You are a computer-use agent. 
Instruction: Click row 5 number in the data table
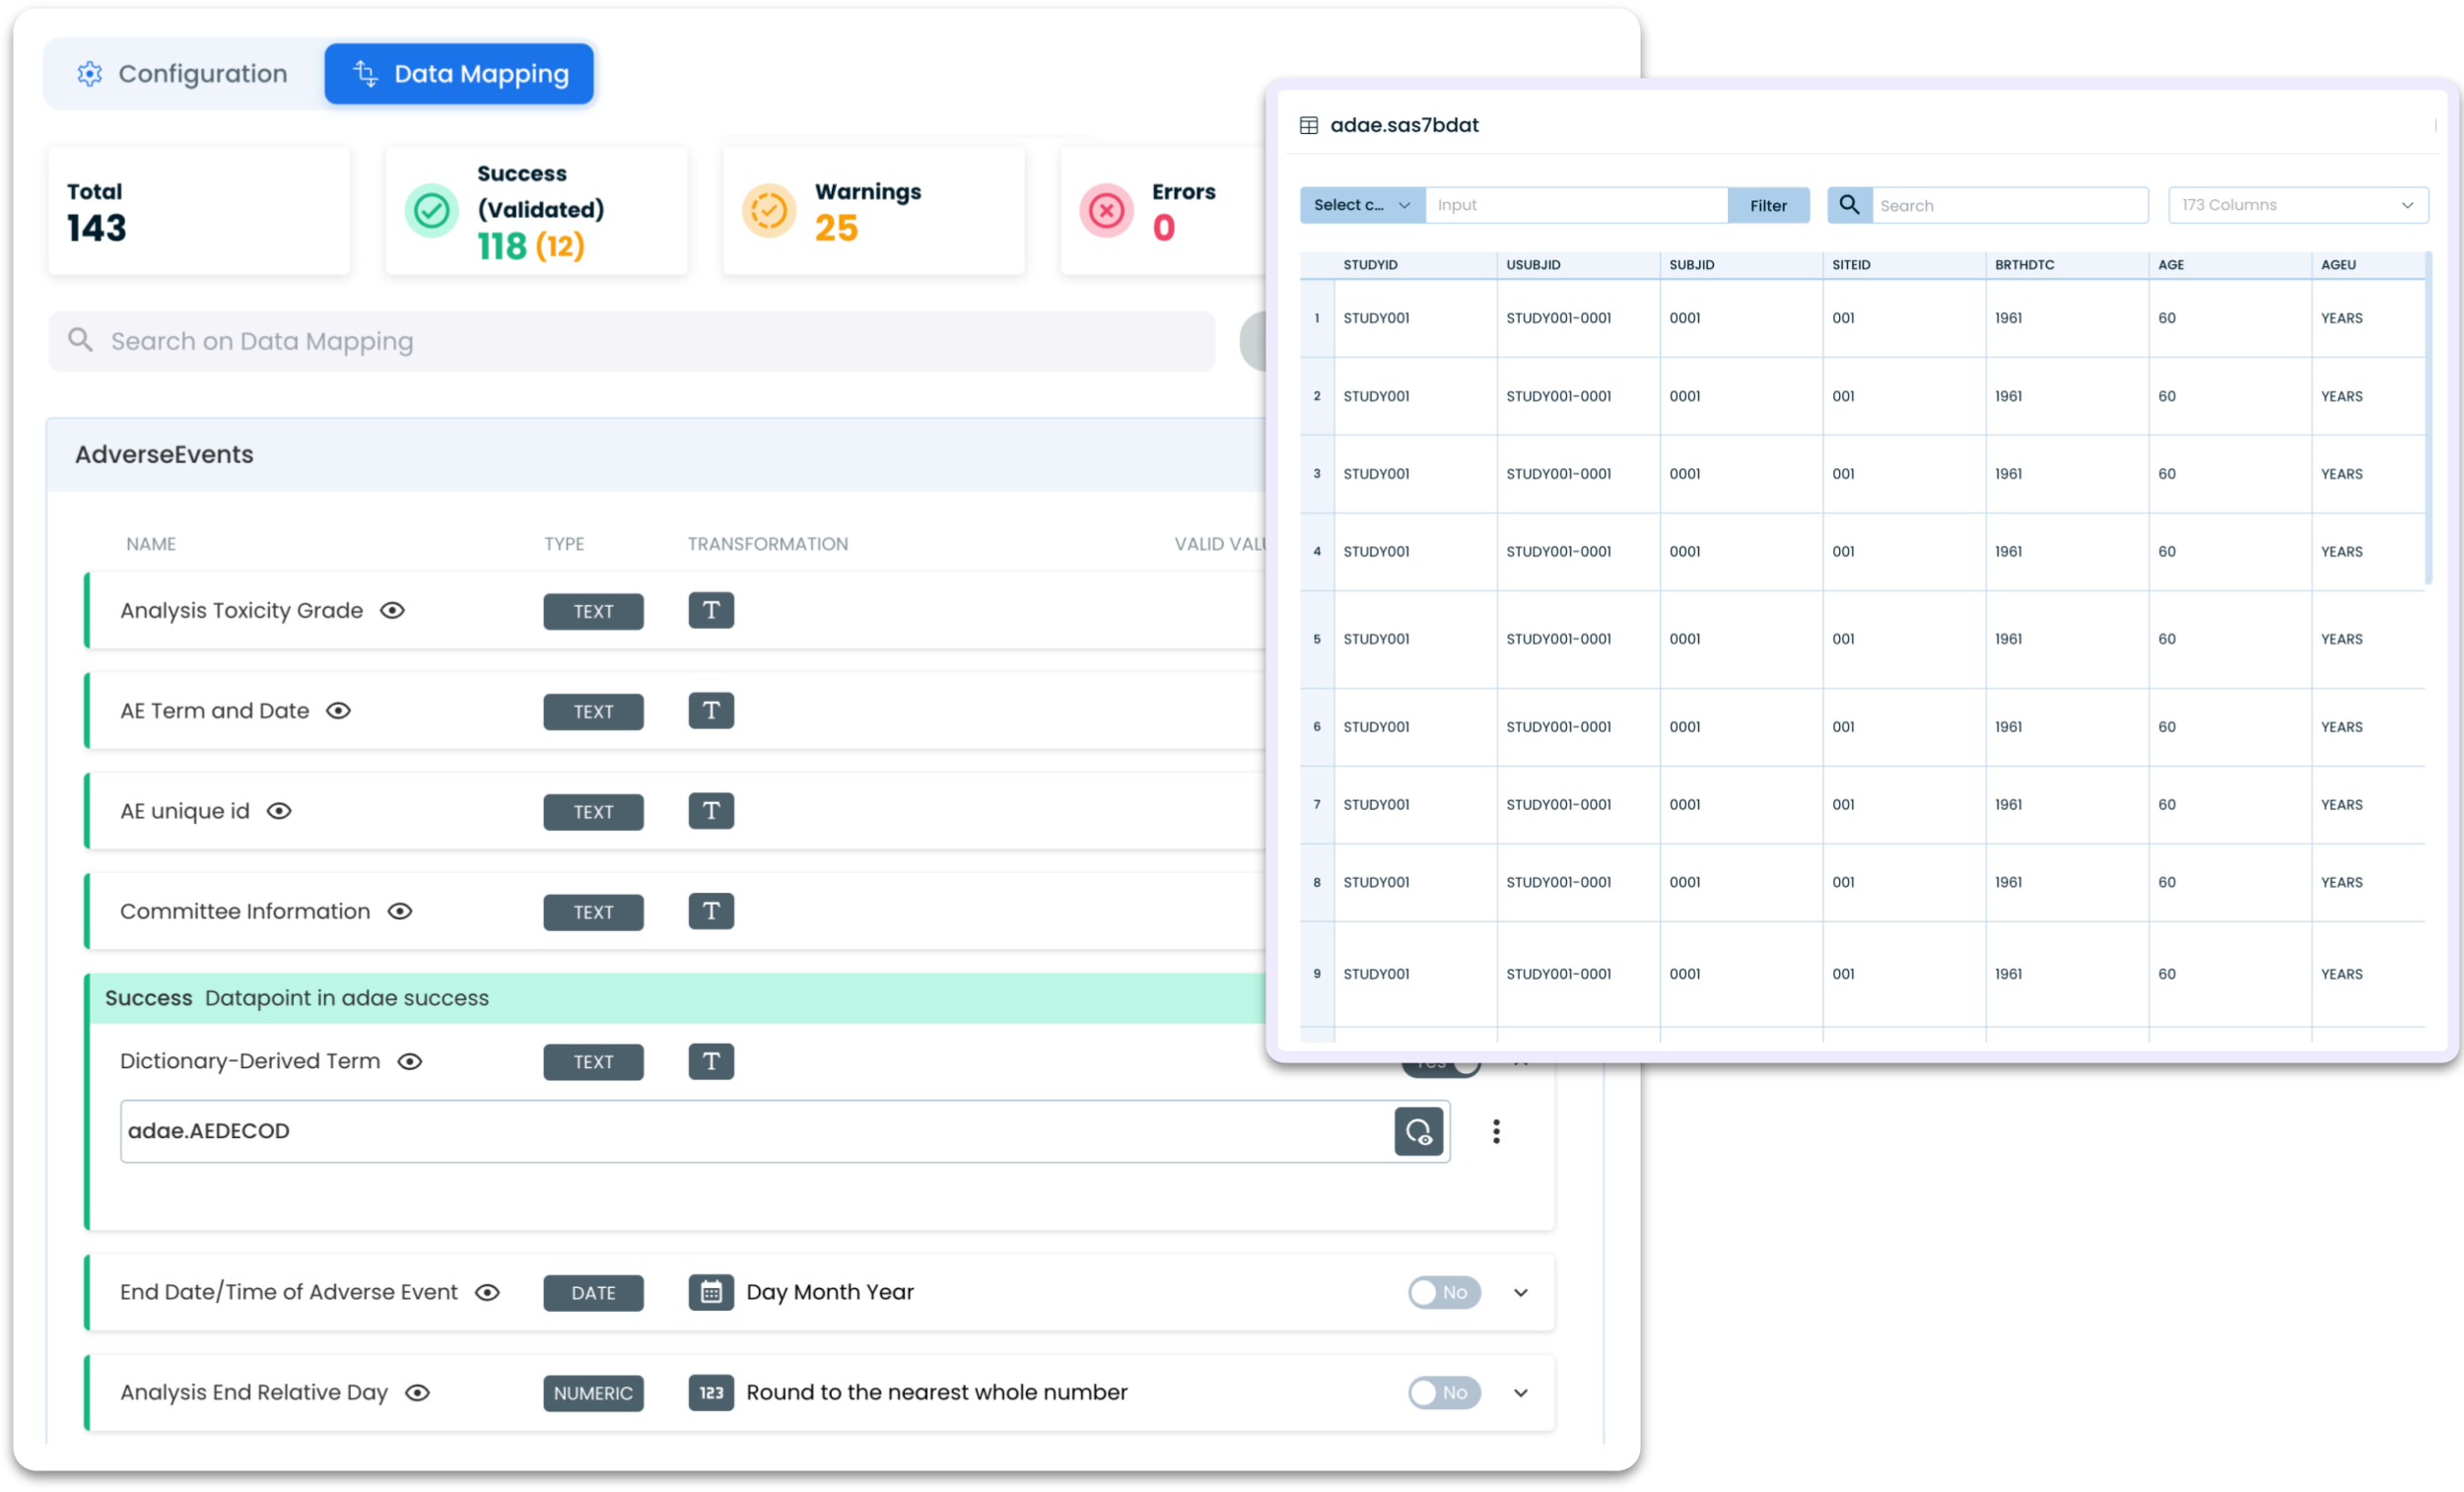point(1317,639)
